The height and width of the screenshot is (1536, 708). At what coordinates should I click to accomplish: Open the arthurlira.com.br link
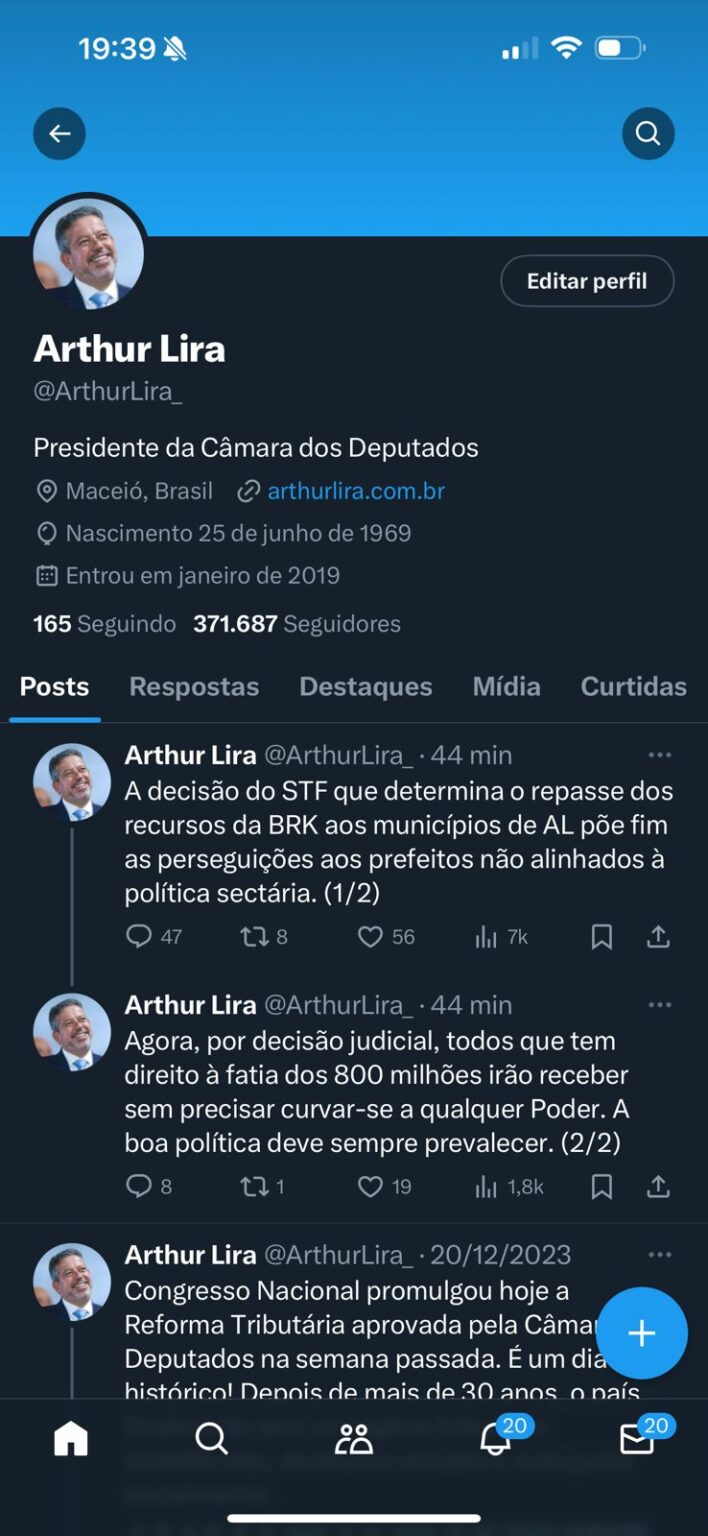coord(356,491)
